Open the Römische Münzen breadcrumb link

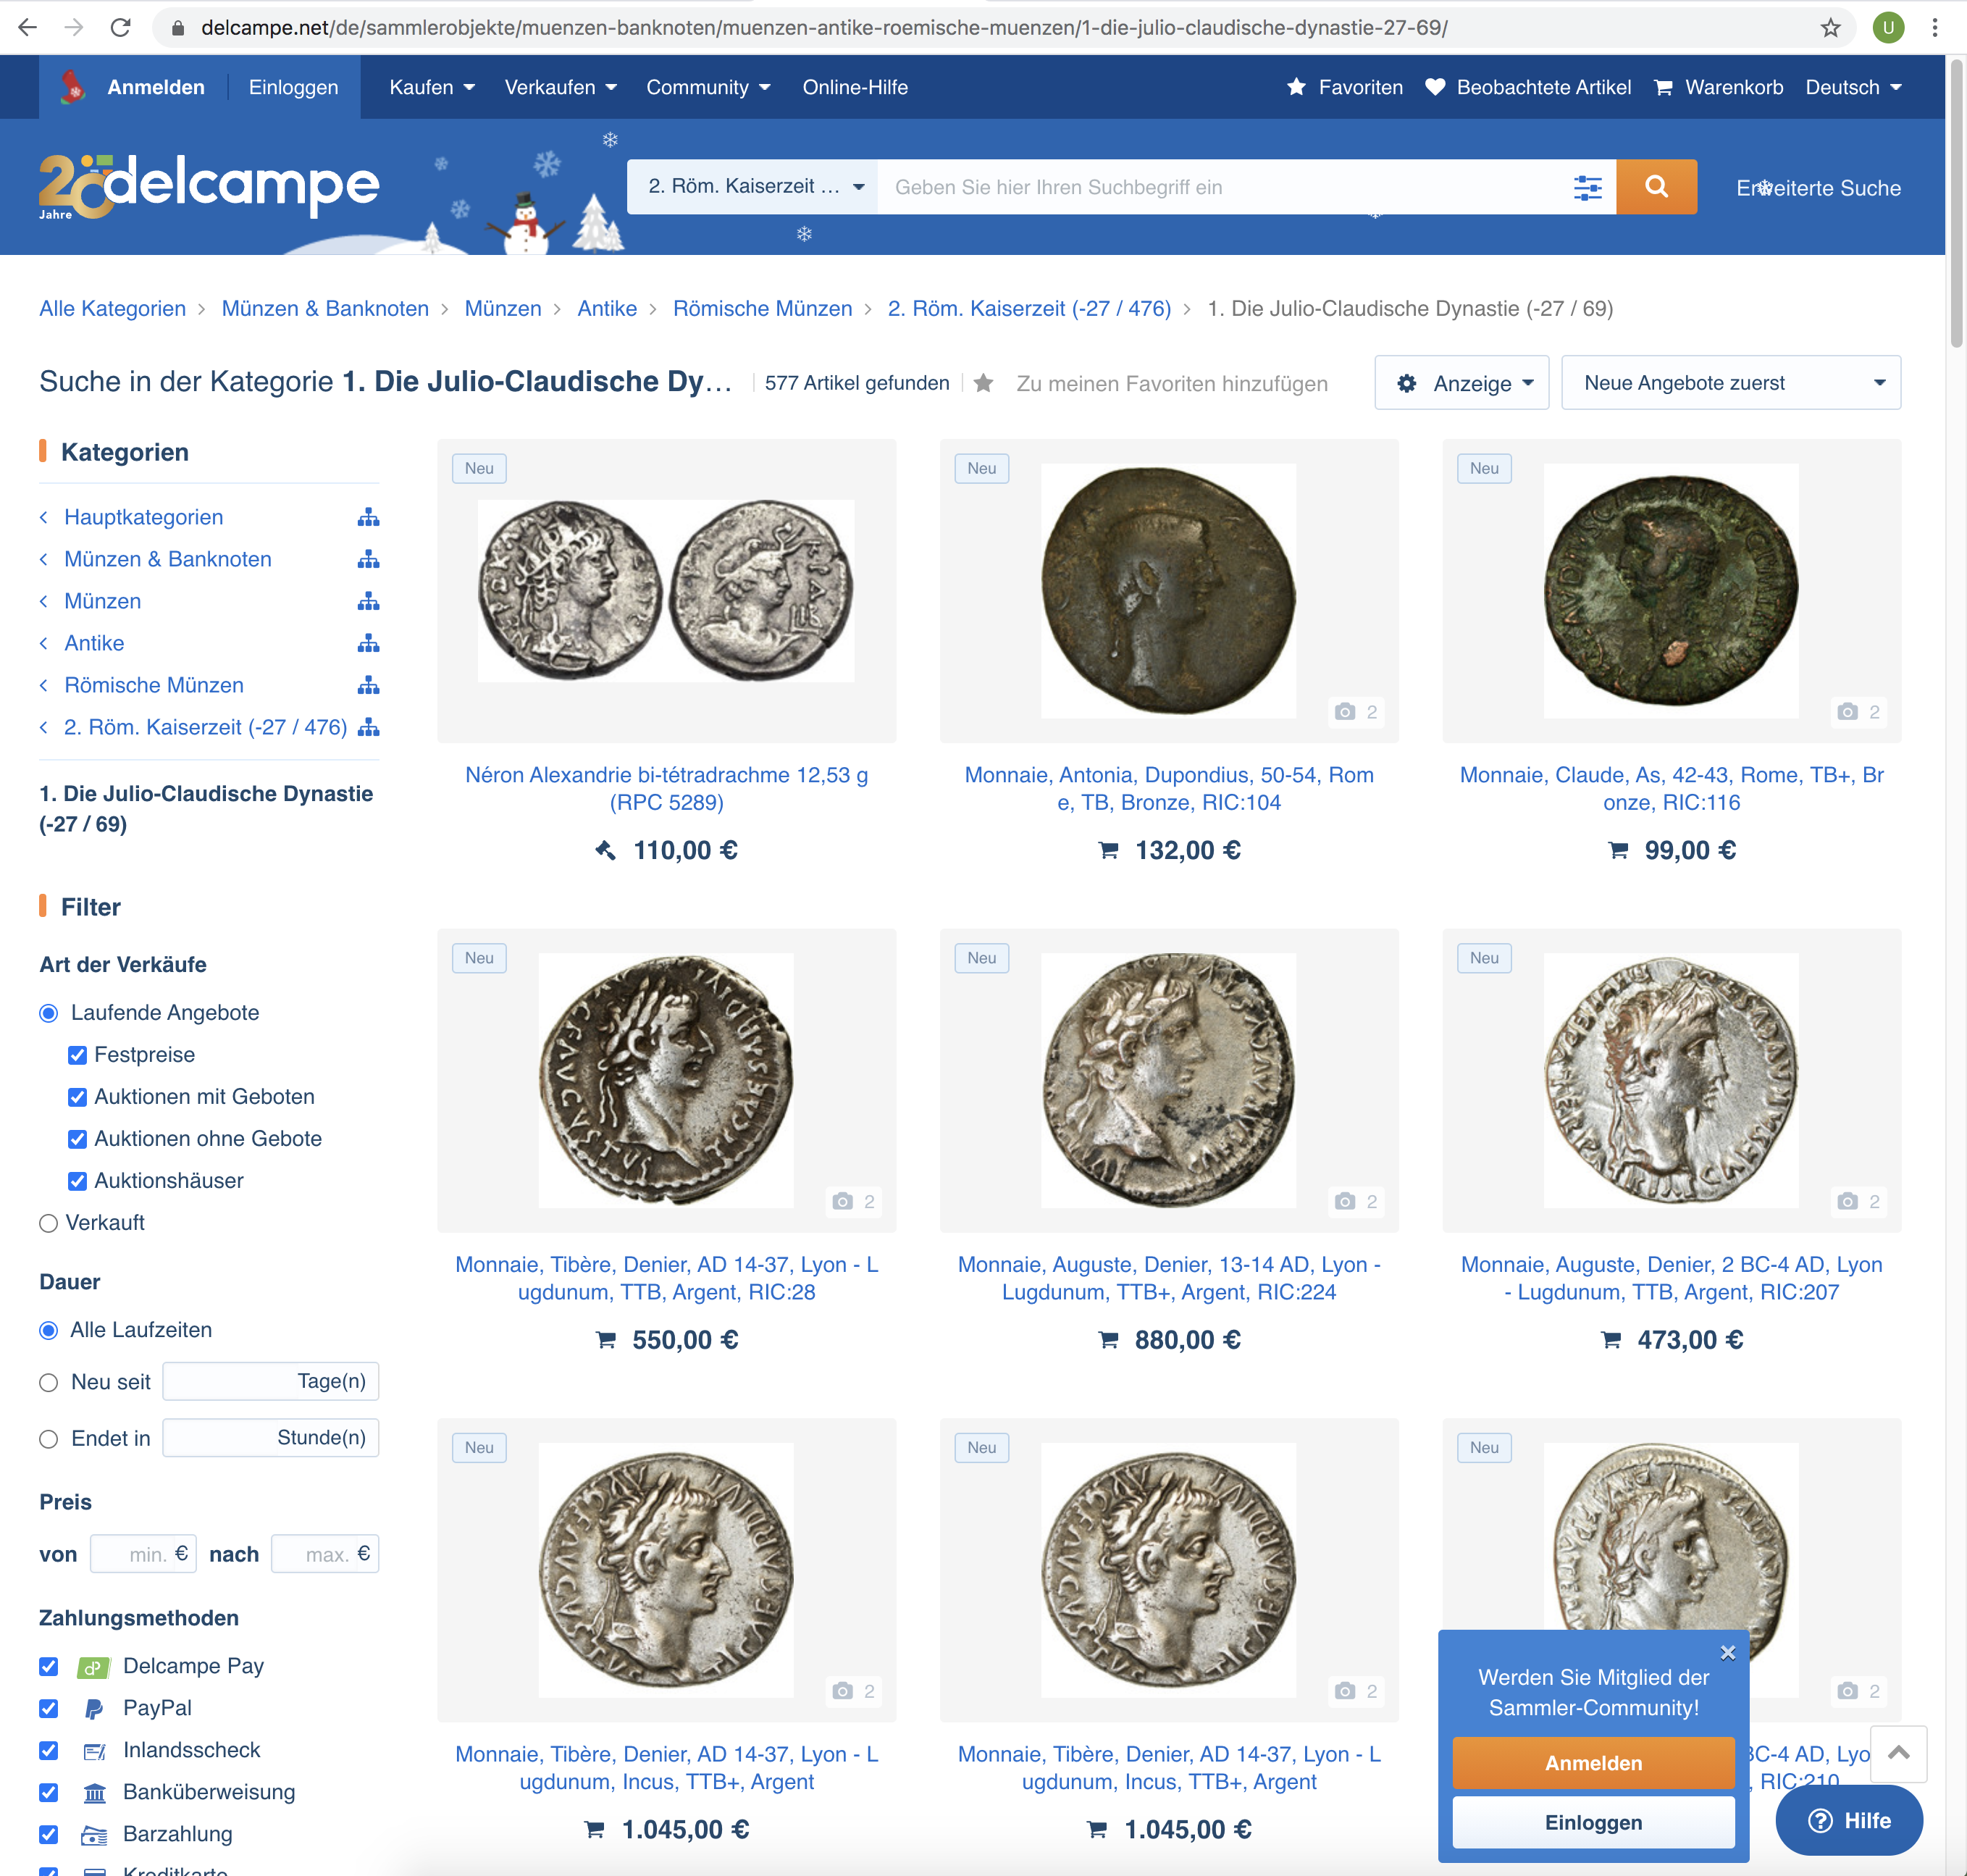[x=762, y=308]
